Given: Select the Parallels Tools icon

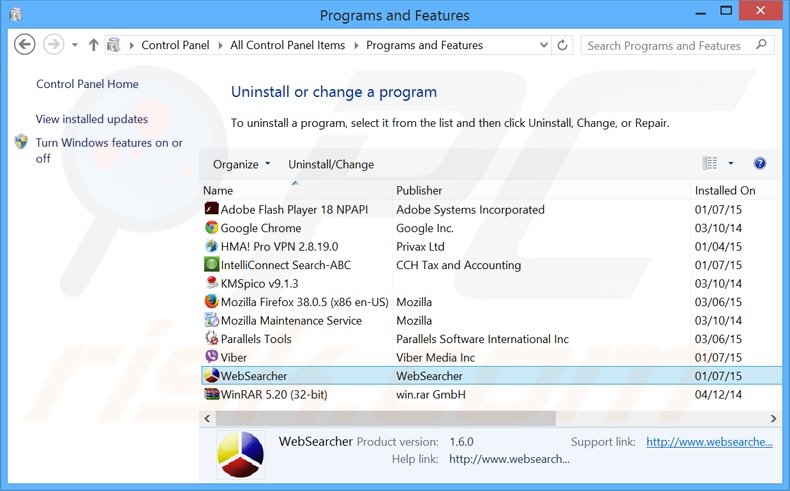Looking at the screenshot, I should tap(212, 338).
